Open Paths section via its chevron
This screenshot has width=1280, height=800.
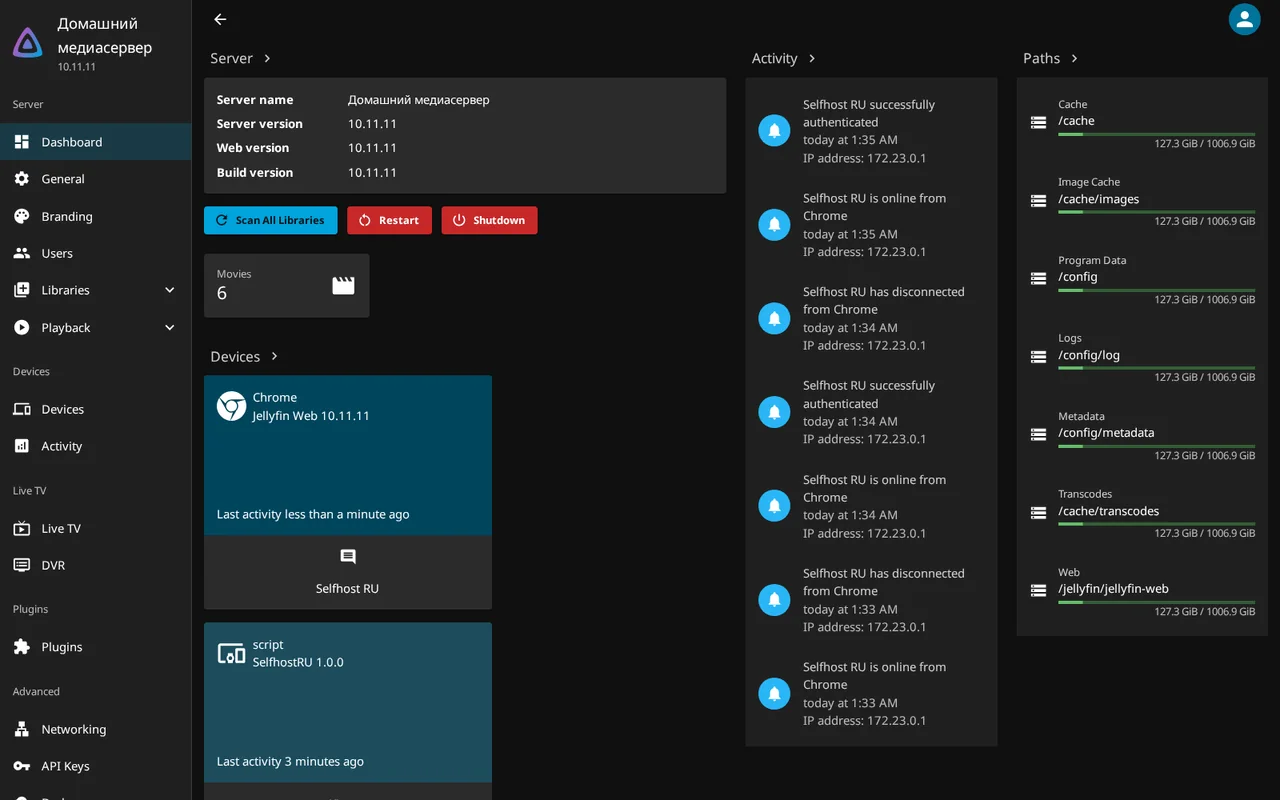(1074, 58)
